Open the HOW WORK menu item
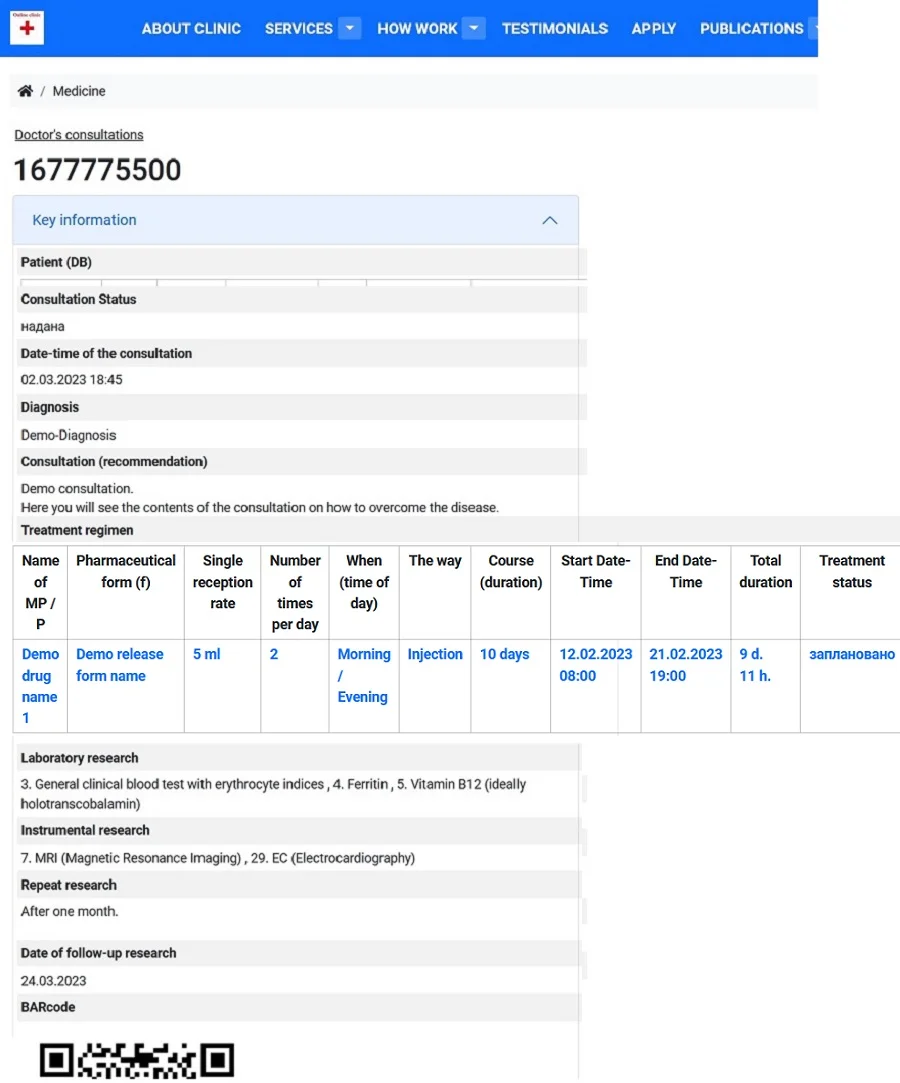900x1083 pixels. click(417, 28)
